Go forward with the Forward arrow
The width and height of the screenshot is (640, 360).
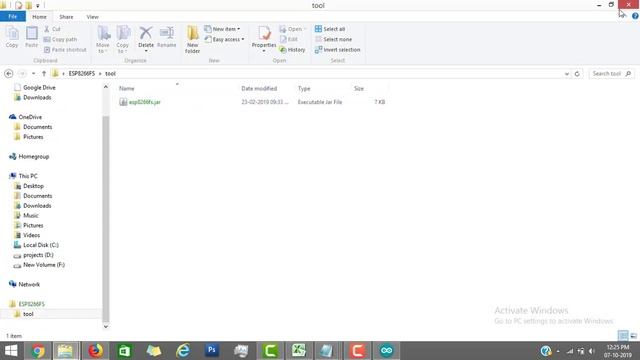(22, 73)
